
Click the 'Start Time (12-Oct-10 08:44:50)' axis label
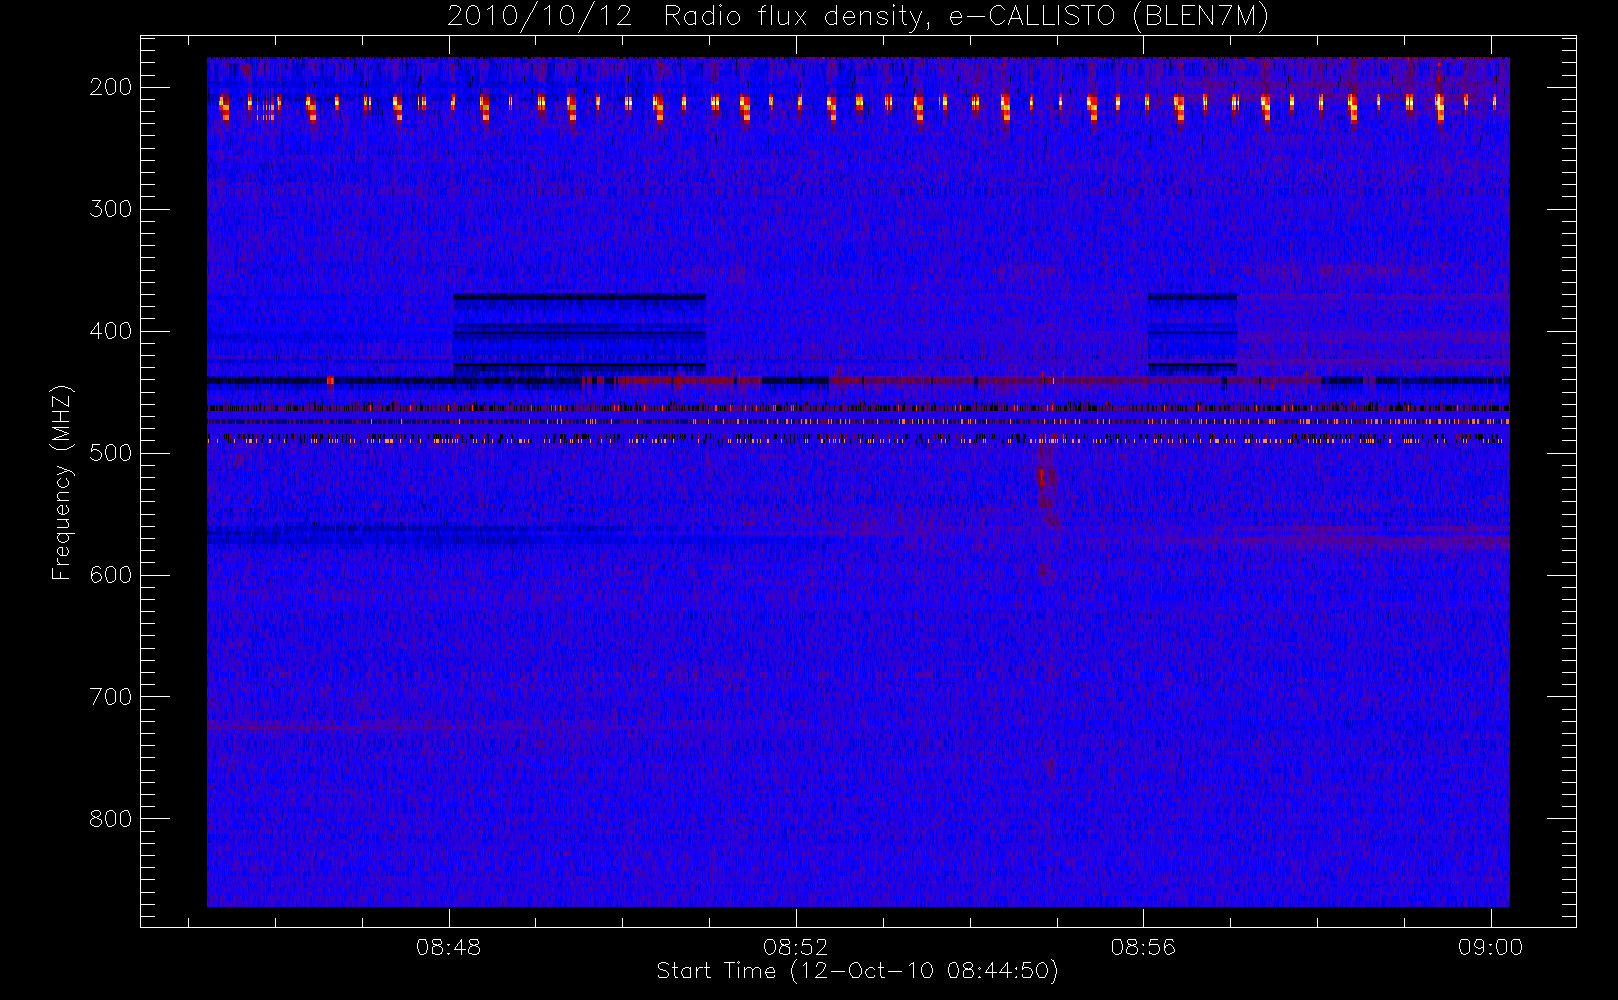pyautogui.click(x=857, y=971)
